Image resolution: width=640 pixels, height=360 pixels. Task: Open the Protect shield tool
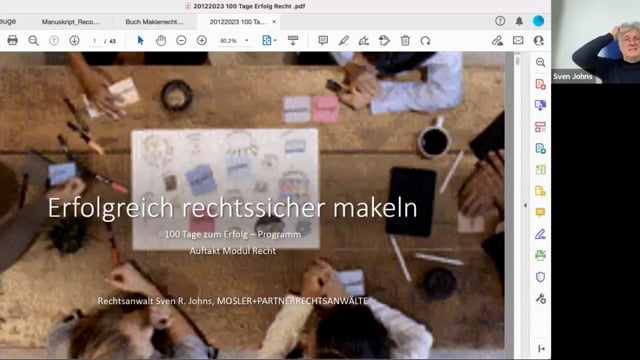click(540, 277)
